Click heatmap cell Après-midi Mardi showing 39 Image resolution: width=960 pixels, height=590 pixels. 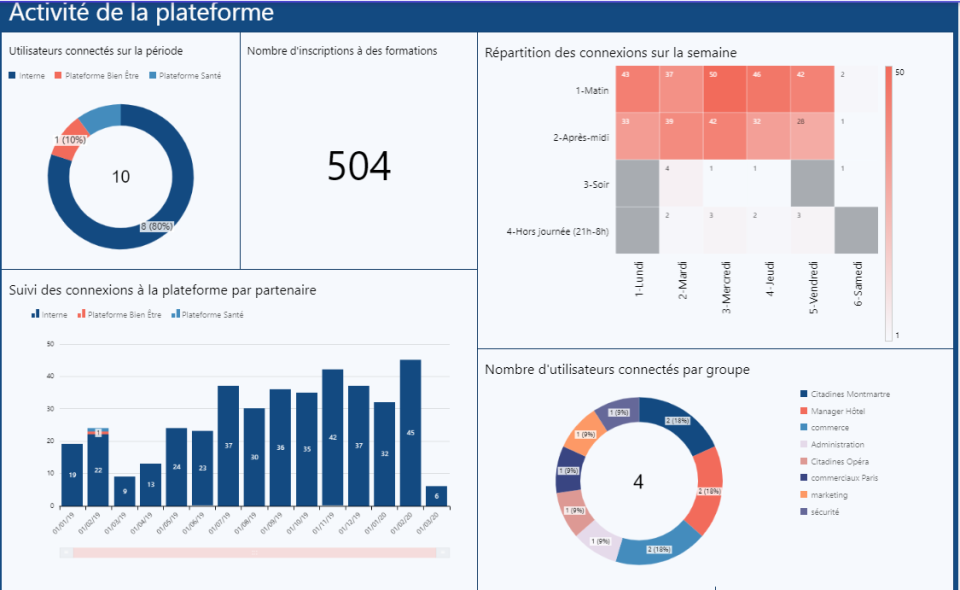pos(681,136)
